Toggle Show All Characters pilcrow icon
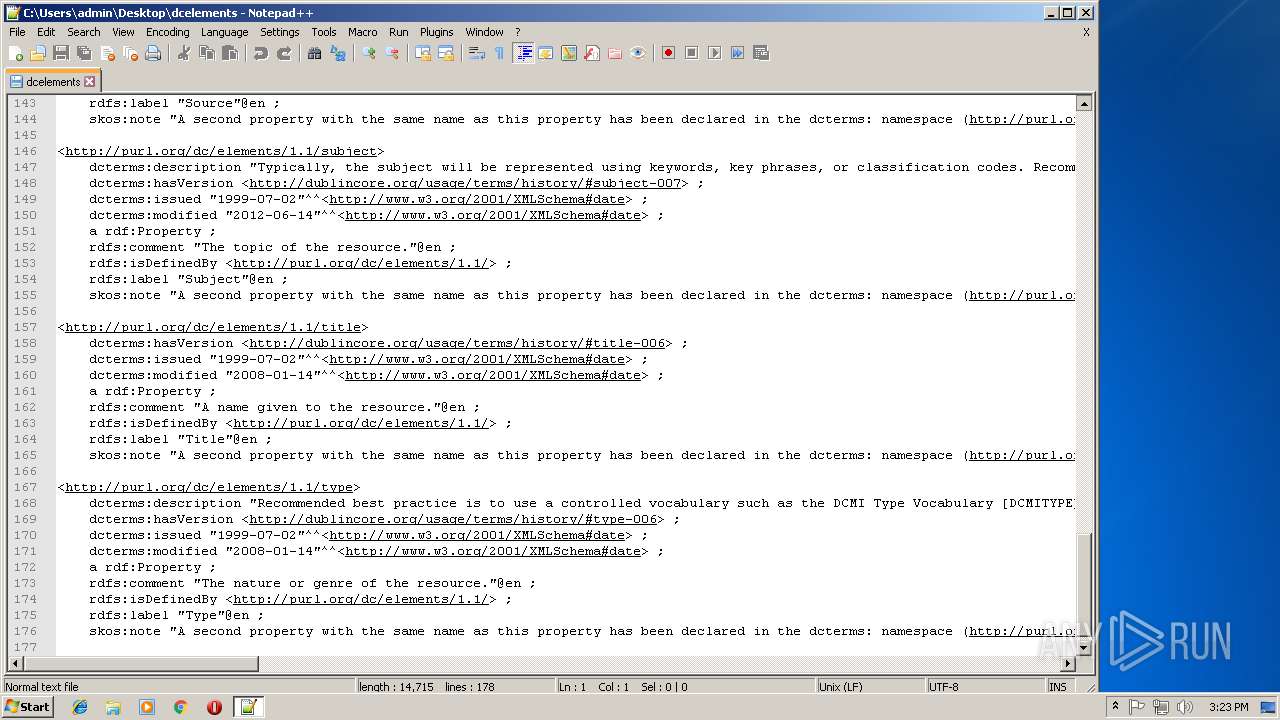Screen dimensions: 1280x720 point(499,53)
